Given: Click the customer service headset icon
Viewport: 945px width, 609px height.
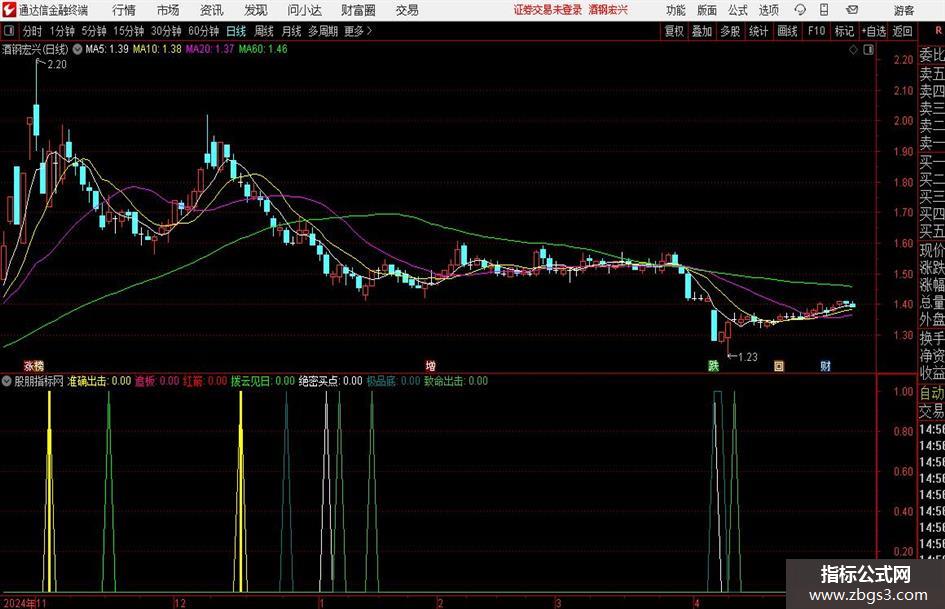Looking at the screenshot, I should point(800,10).
